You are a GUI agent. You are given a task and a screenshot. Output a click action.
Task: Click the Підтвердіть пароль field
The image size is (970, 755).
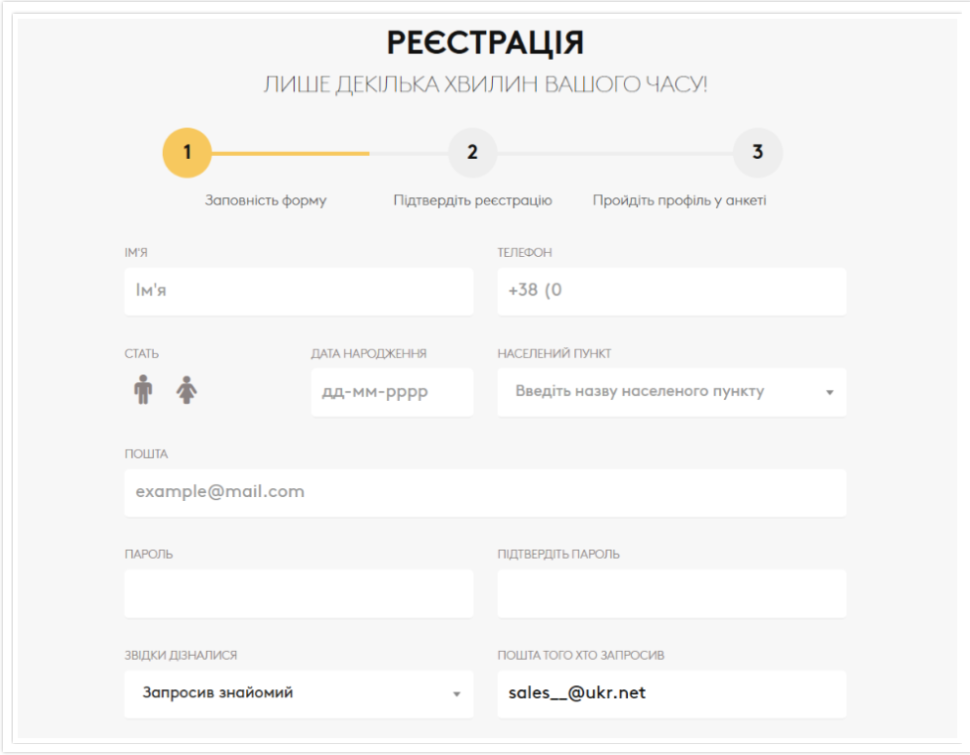coord(671,593)
